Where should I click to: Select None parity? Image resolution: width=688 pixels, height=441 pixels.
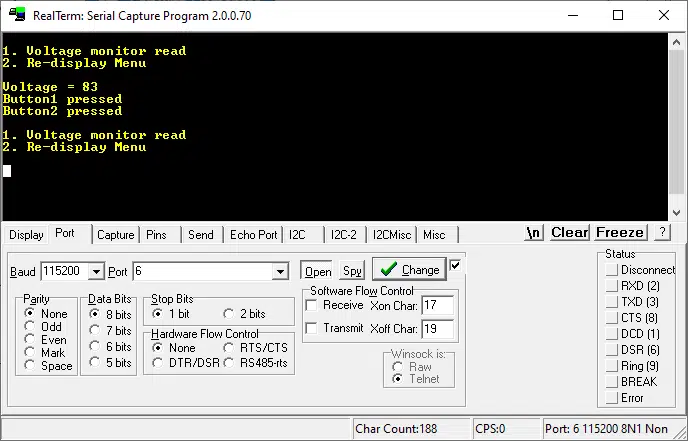click(47, 314)
